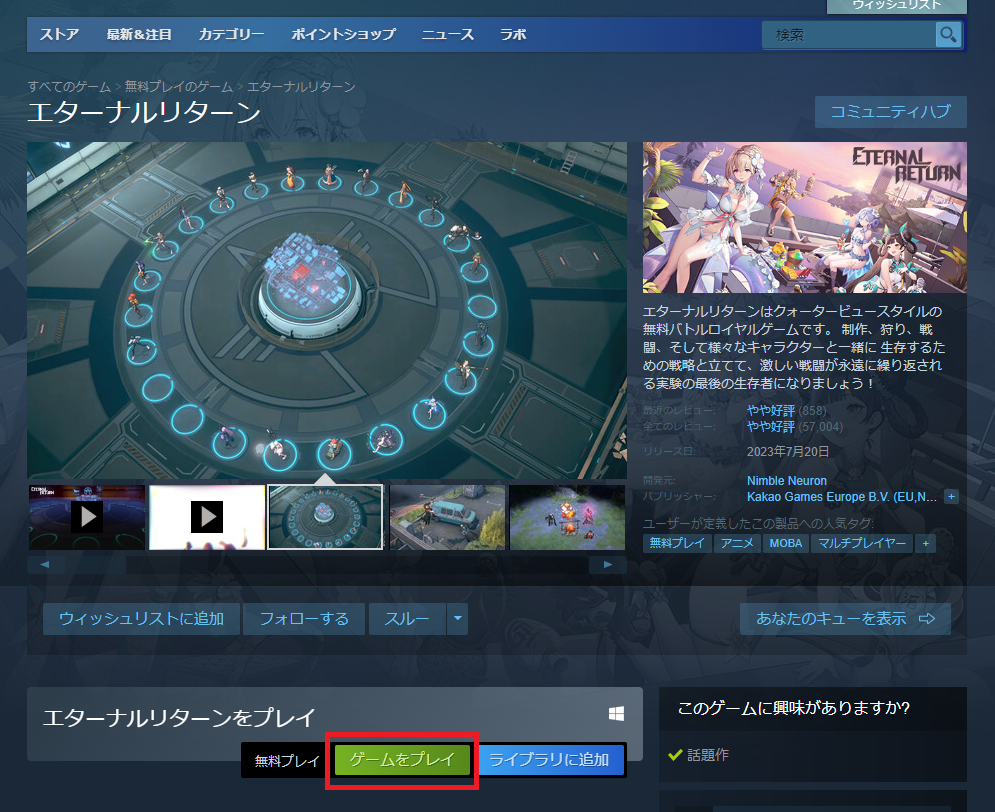Open the カテゴリー menu
This screenshot has width=995, height=812.
click(x=231, y=35)
